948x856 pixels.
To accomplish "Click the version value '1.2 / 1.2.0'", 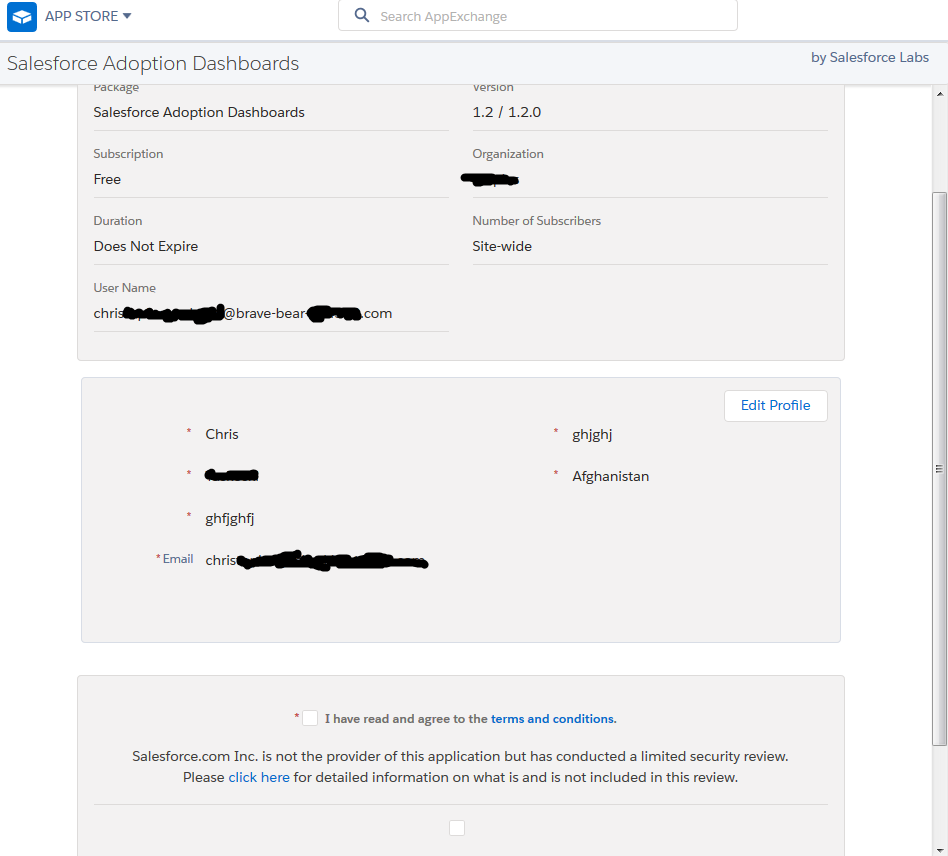I will click(x=507, y=112).
